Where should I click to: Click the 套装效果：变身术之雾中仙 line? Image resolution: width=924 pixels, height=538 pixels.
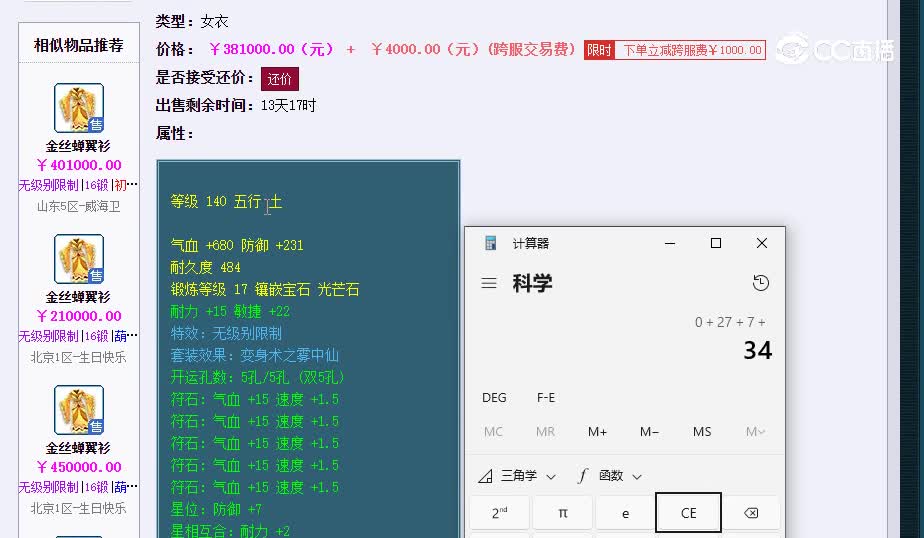point(255,355)
